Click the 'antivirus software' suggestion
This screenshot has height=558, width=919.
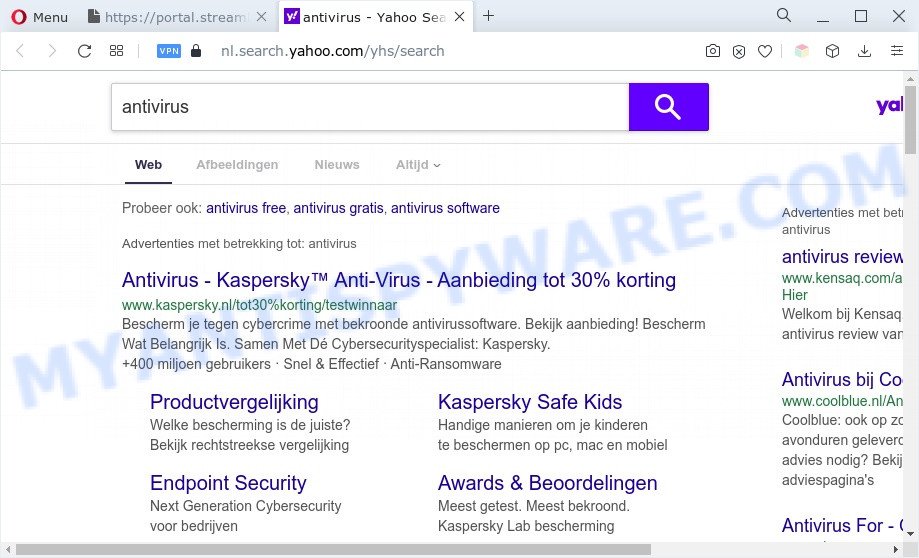click(x=445, y=208)
